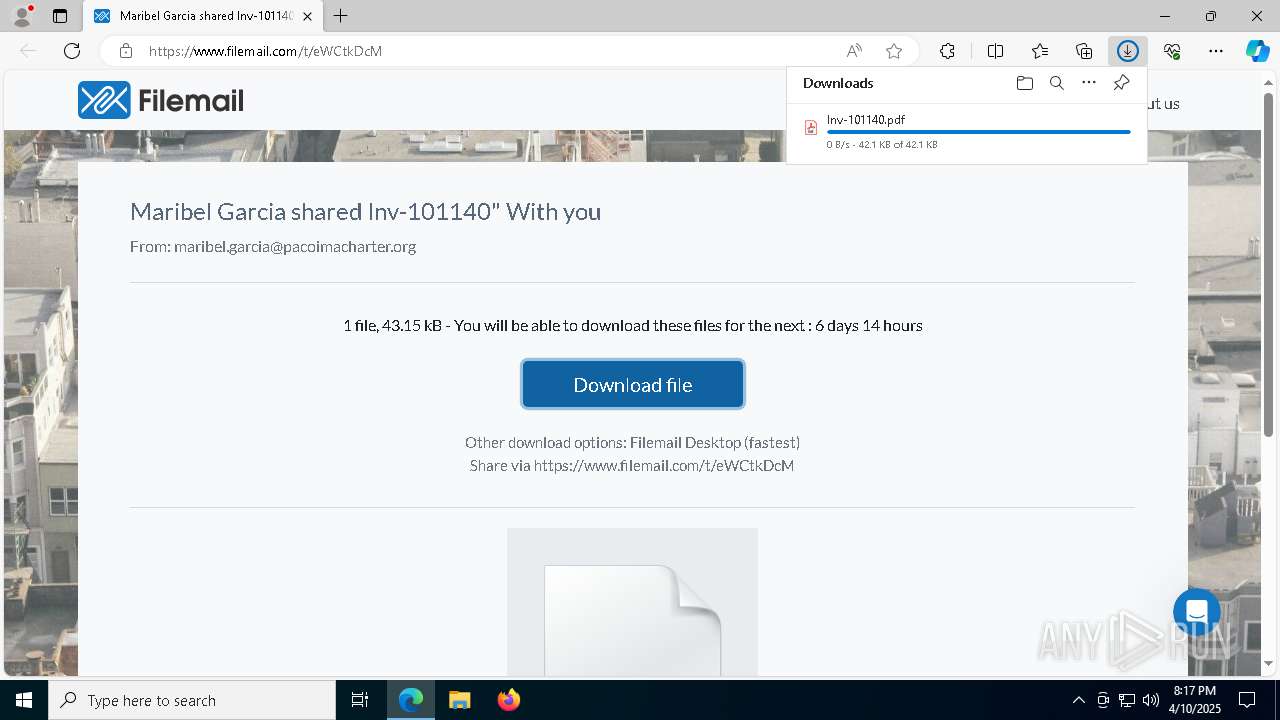Open the Copilot sidebar icon
Image resolution: width=1280 pixels, height=720 pixels.
coord(1257,51)
